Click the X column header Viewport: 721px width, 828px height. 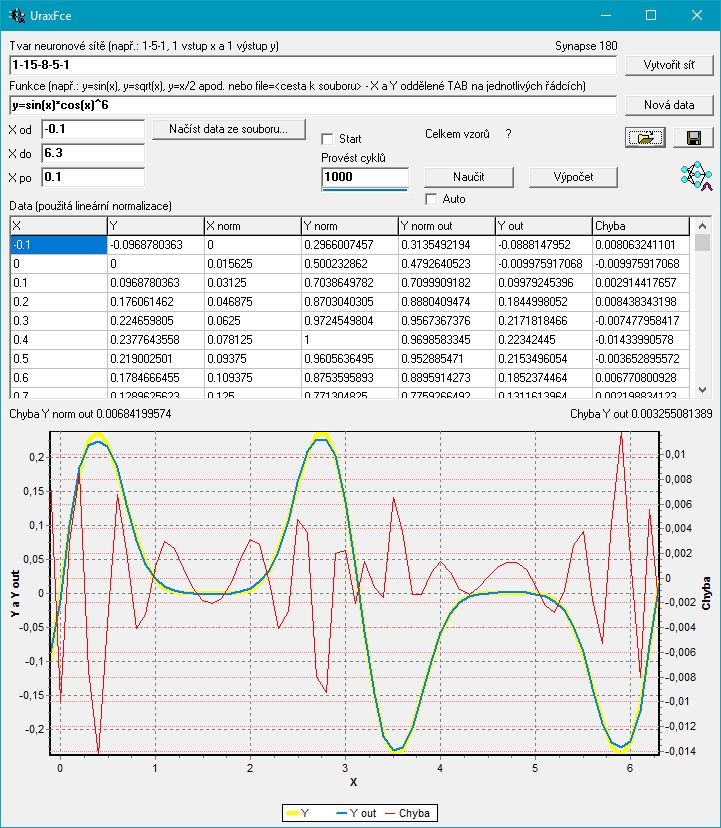click(59, 226)
